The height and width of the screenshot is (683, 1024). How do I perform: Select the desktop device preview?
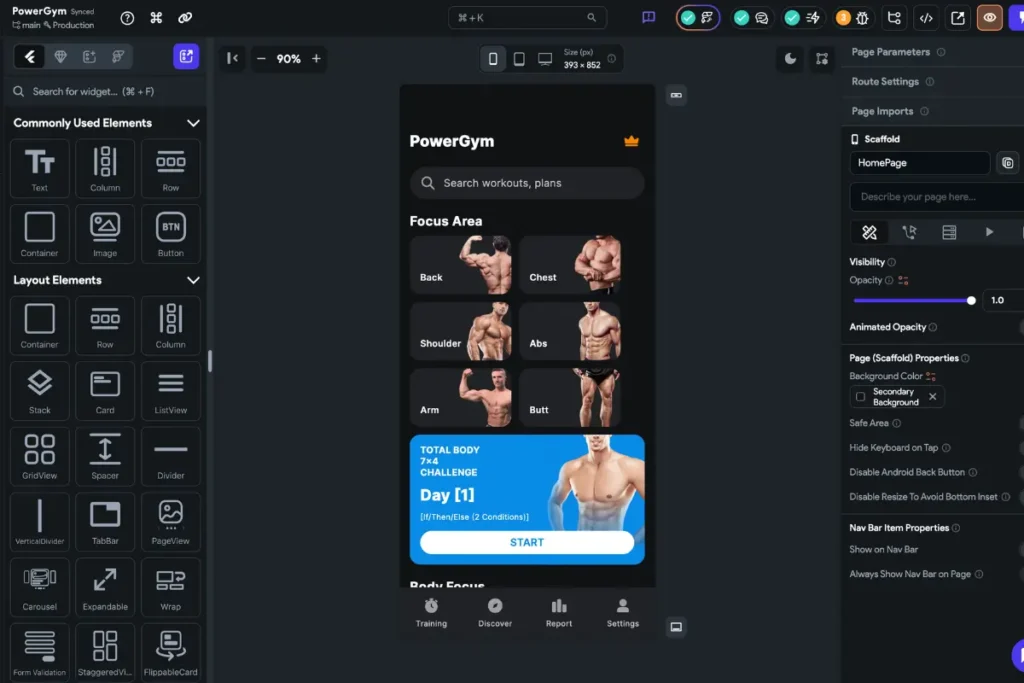[x=545, y=59]
